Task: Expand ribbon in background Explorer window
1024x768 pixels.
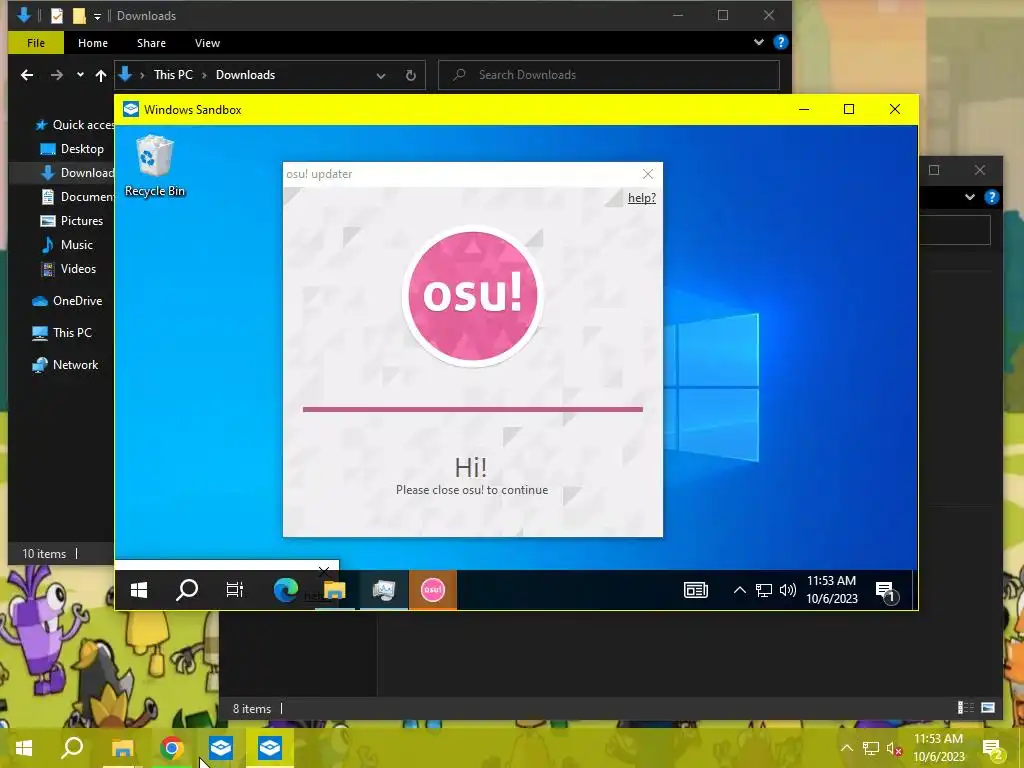Action: pos(970,197)
